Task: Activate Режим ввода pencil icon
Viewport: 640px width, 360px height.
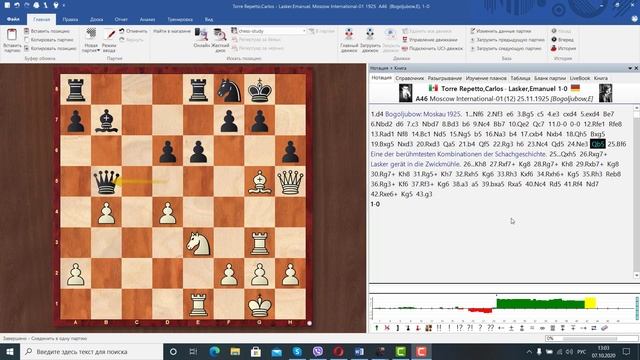Action: tap(109, 35)
